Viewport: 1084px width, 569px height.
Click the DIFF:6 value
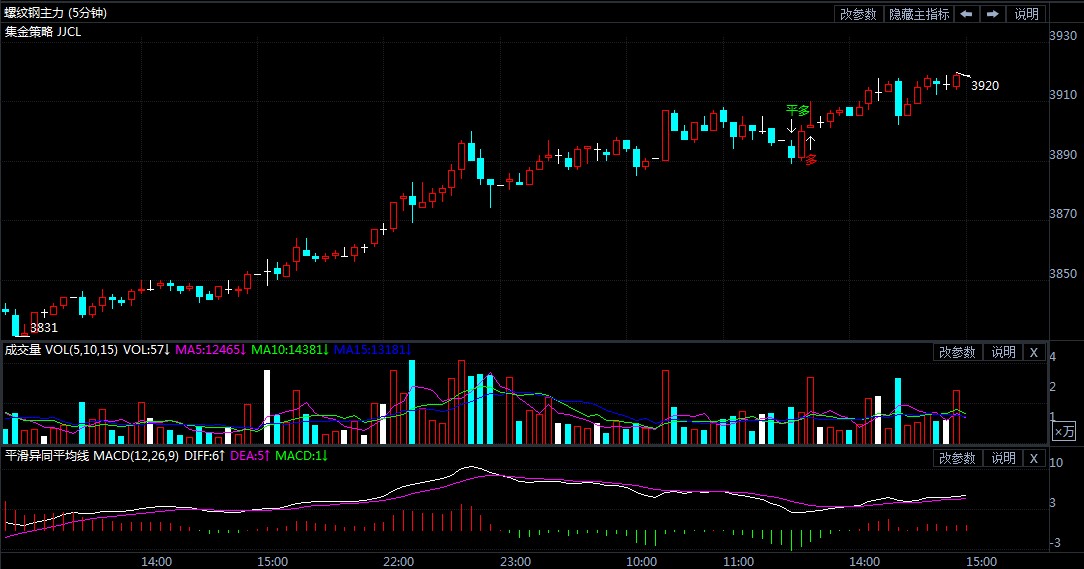click(205, 456)
